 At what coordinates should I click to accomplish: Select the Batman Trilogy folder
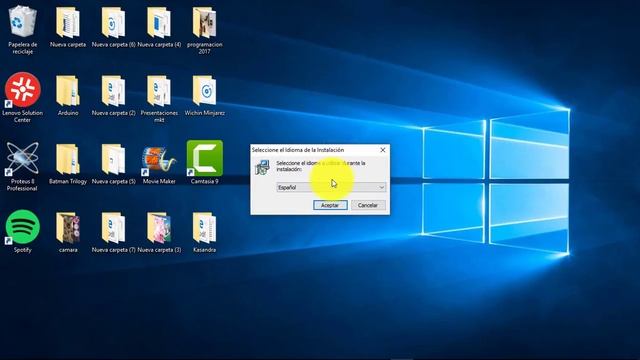68,159
